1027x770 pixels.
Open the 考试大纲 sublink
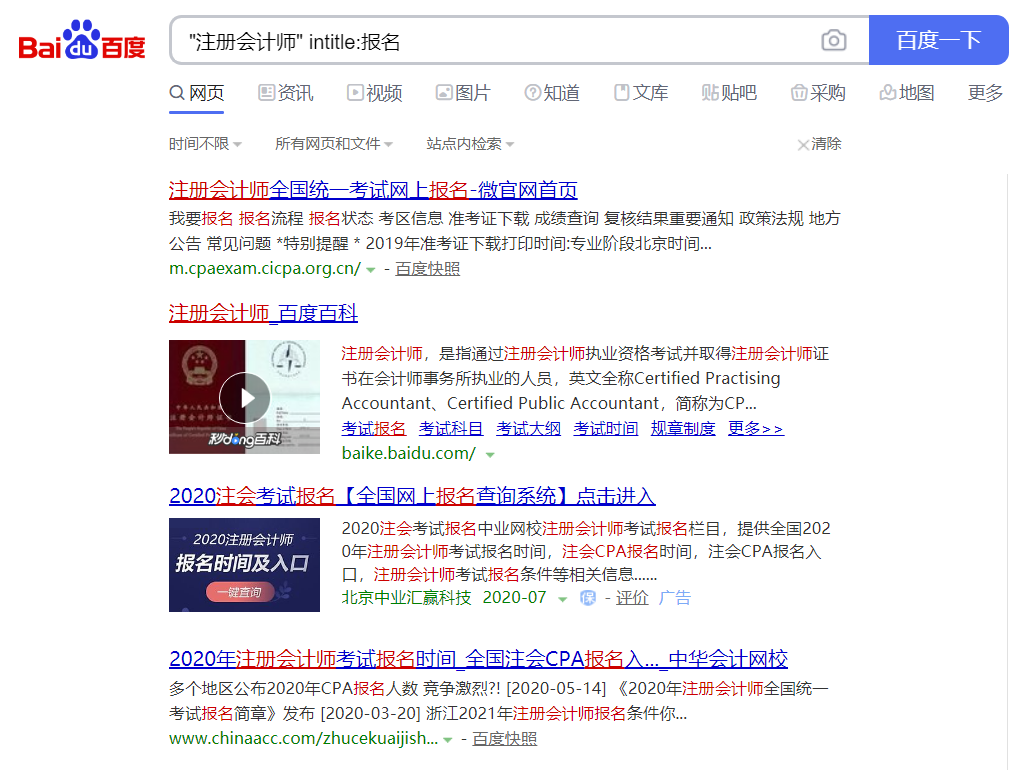pos(528,428)
